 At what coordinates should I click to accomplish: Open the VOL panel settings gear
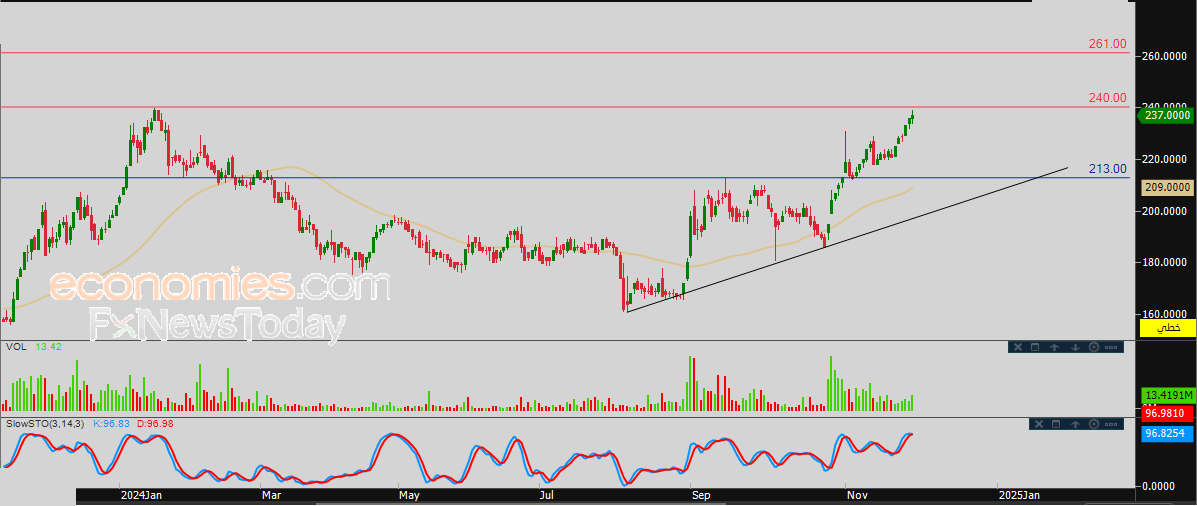(1093, 347)
